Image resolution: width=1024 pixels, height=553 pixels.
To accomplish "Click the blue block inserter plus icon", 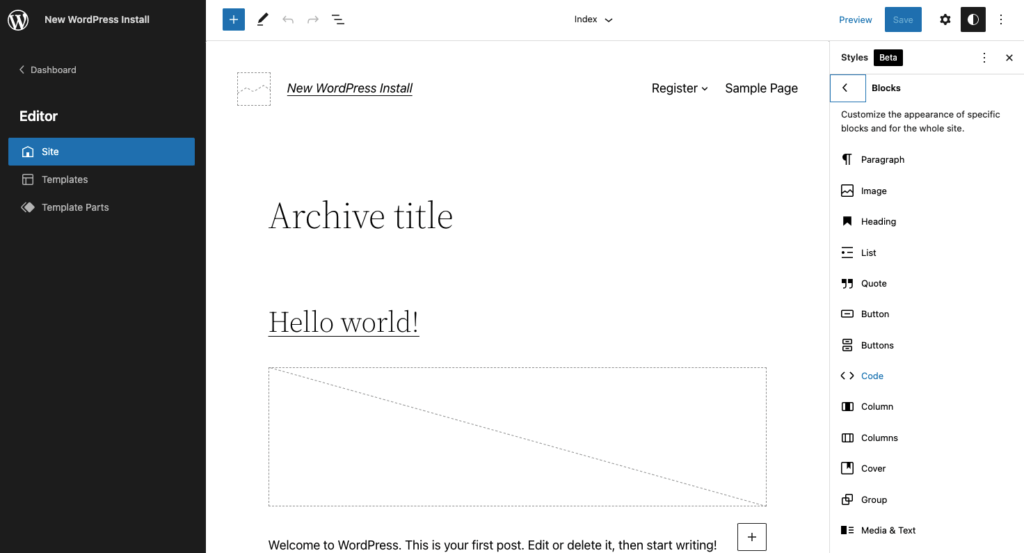I will 233,20.
